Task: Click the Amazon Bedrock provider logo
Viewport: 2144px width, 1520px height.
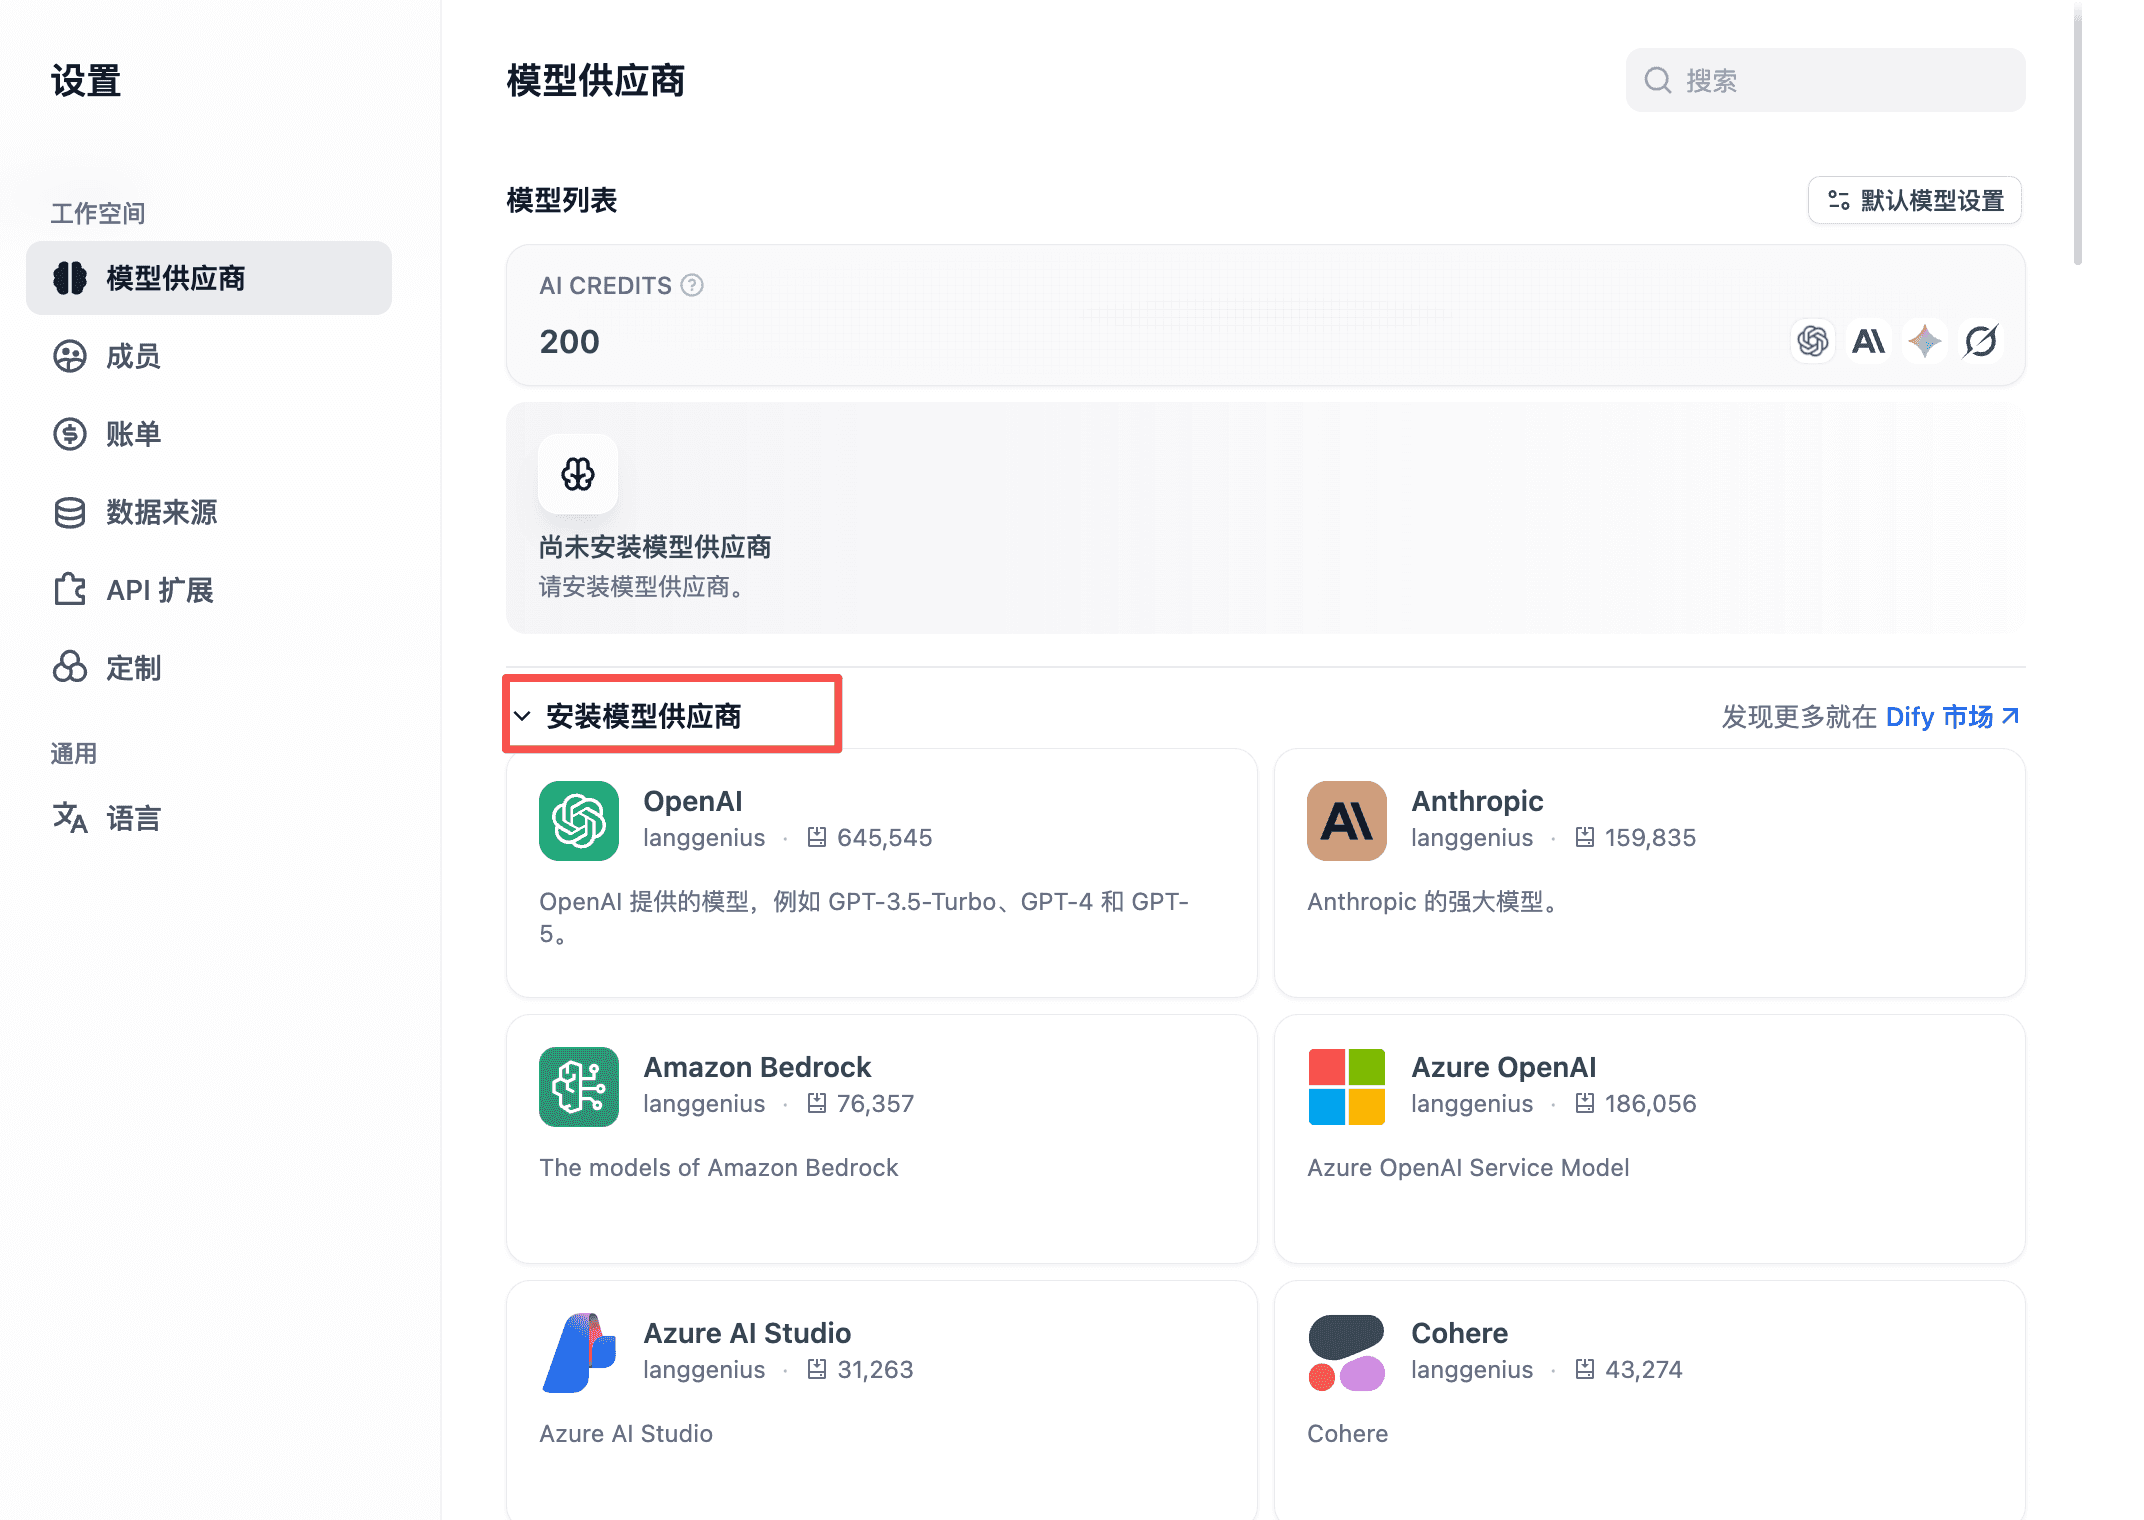Action: pyautogui.click(x=579, y=1087)
